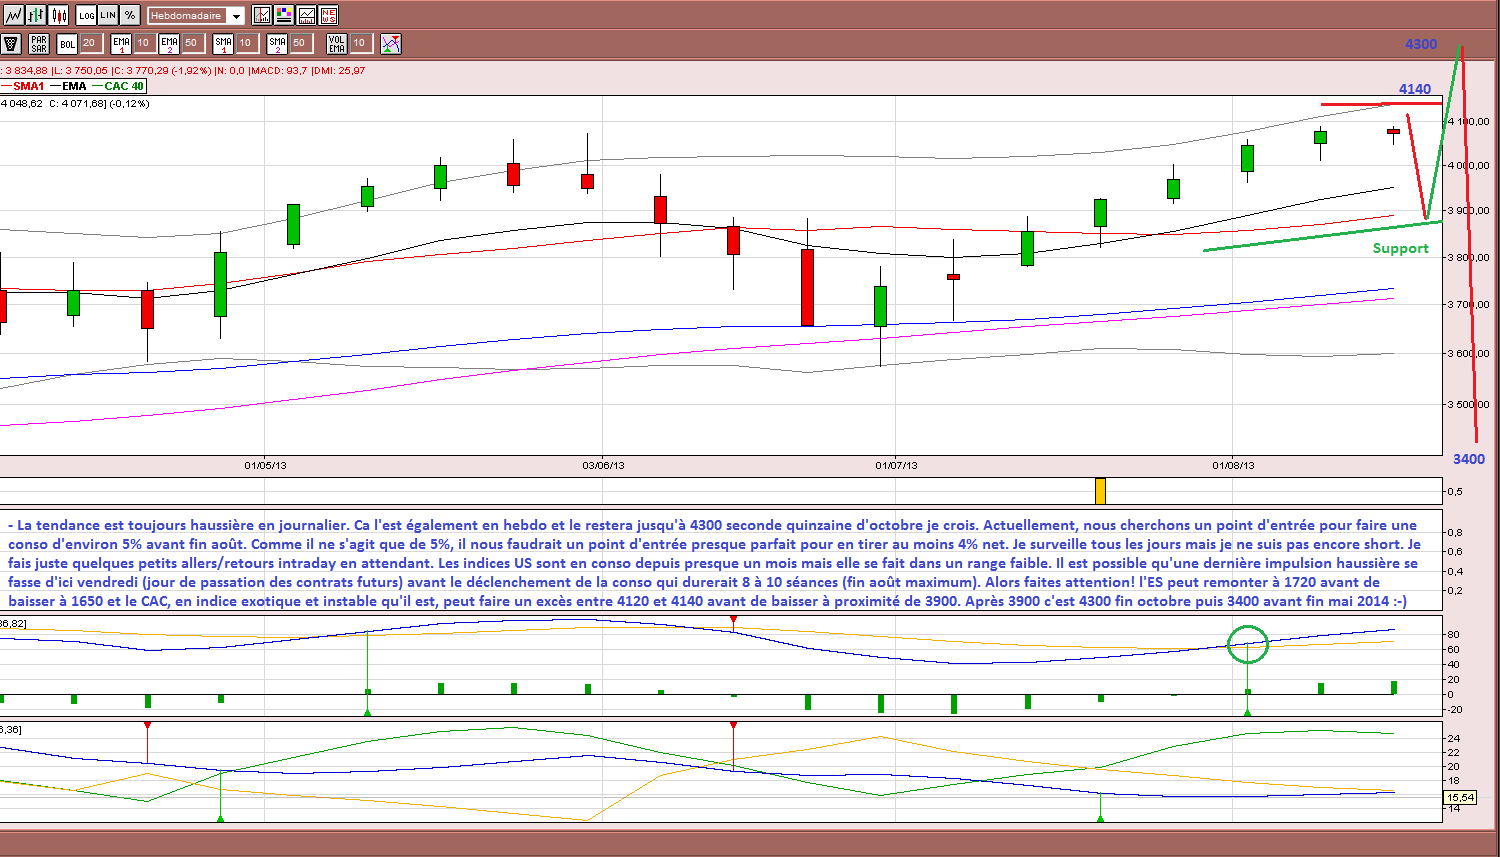This screenshot has width=1500, height=857.
Task: Click the trash basket icon
Action: coord(11,44)
